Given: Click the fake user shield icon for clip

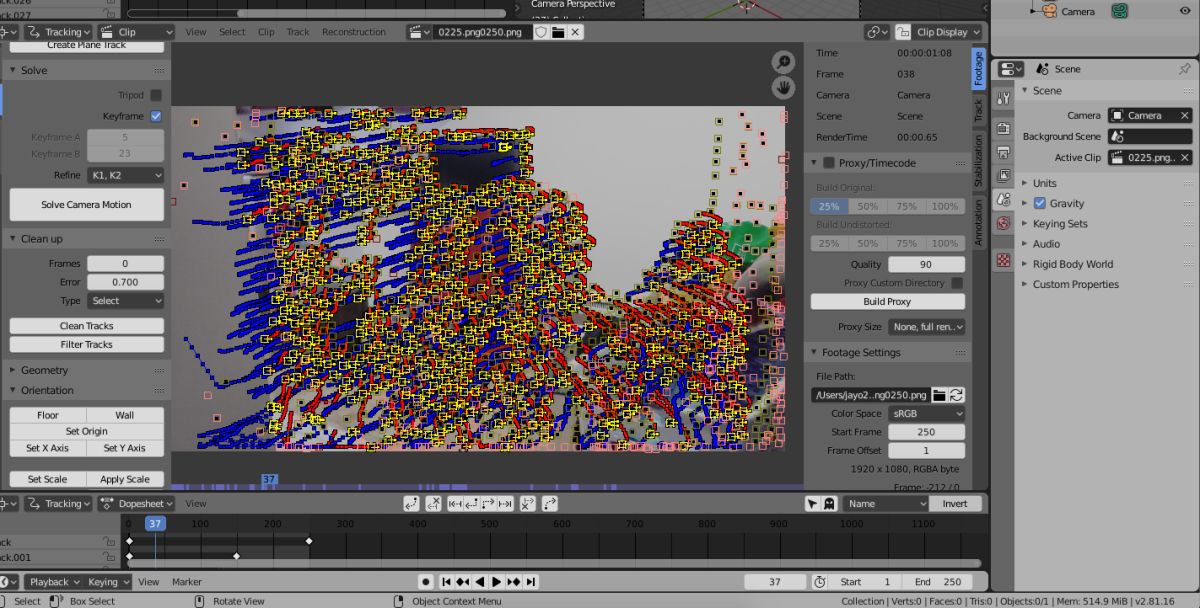Looking at the screenshot, I should [x=541, y=32].
